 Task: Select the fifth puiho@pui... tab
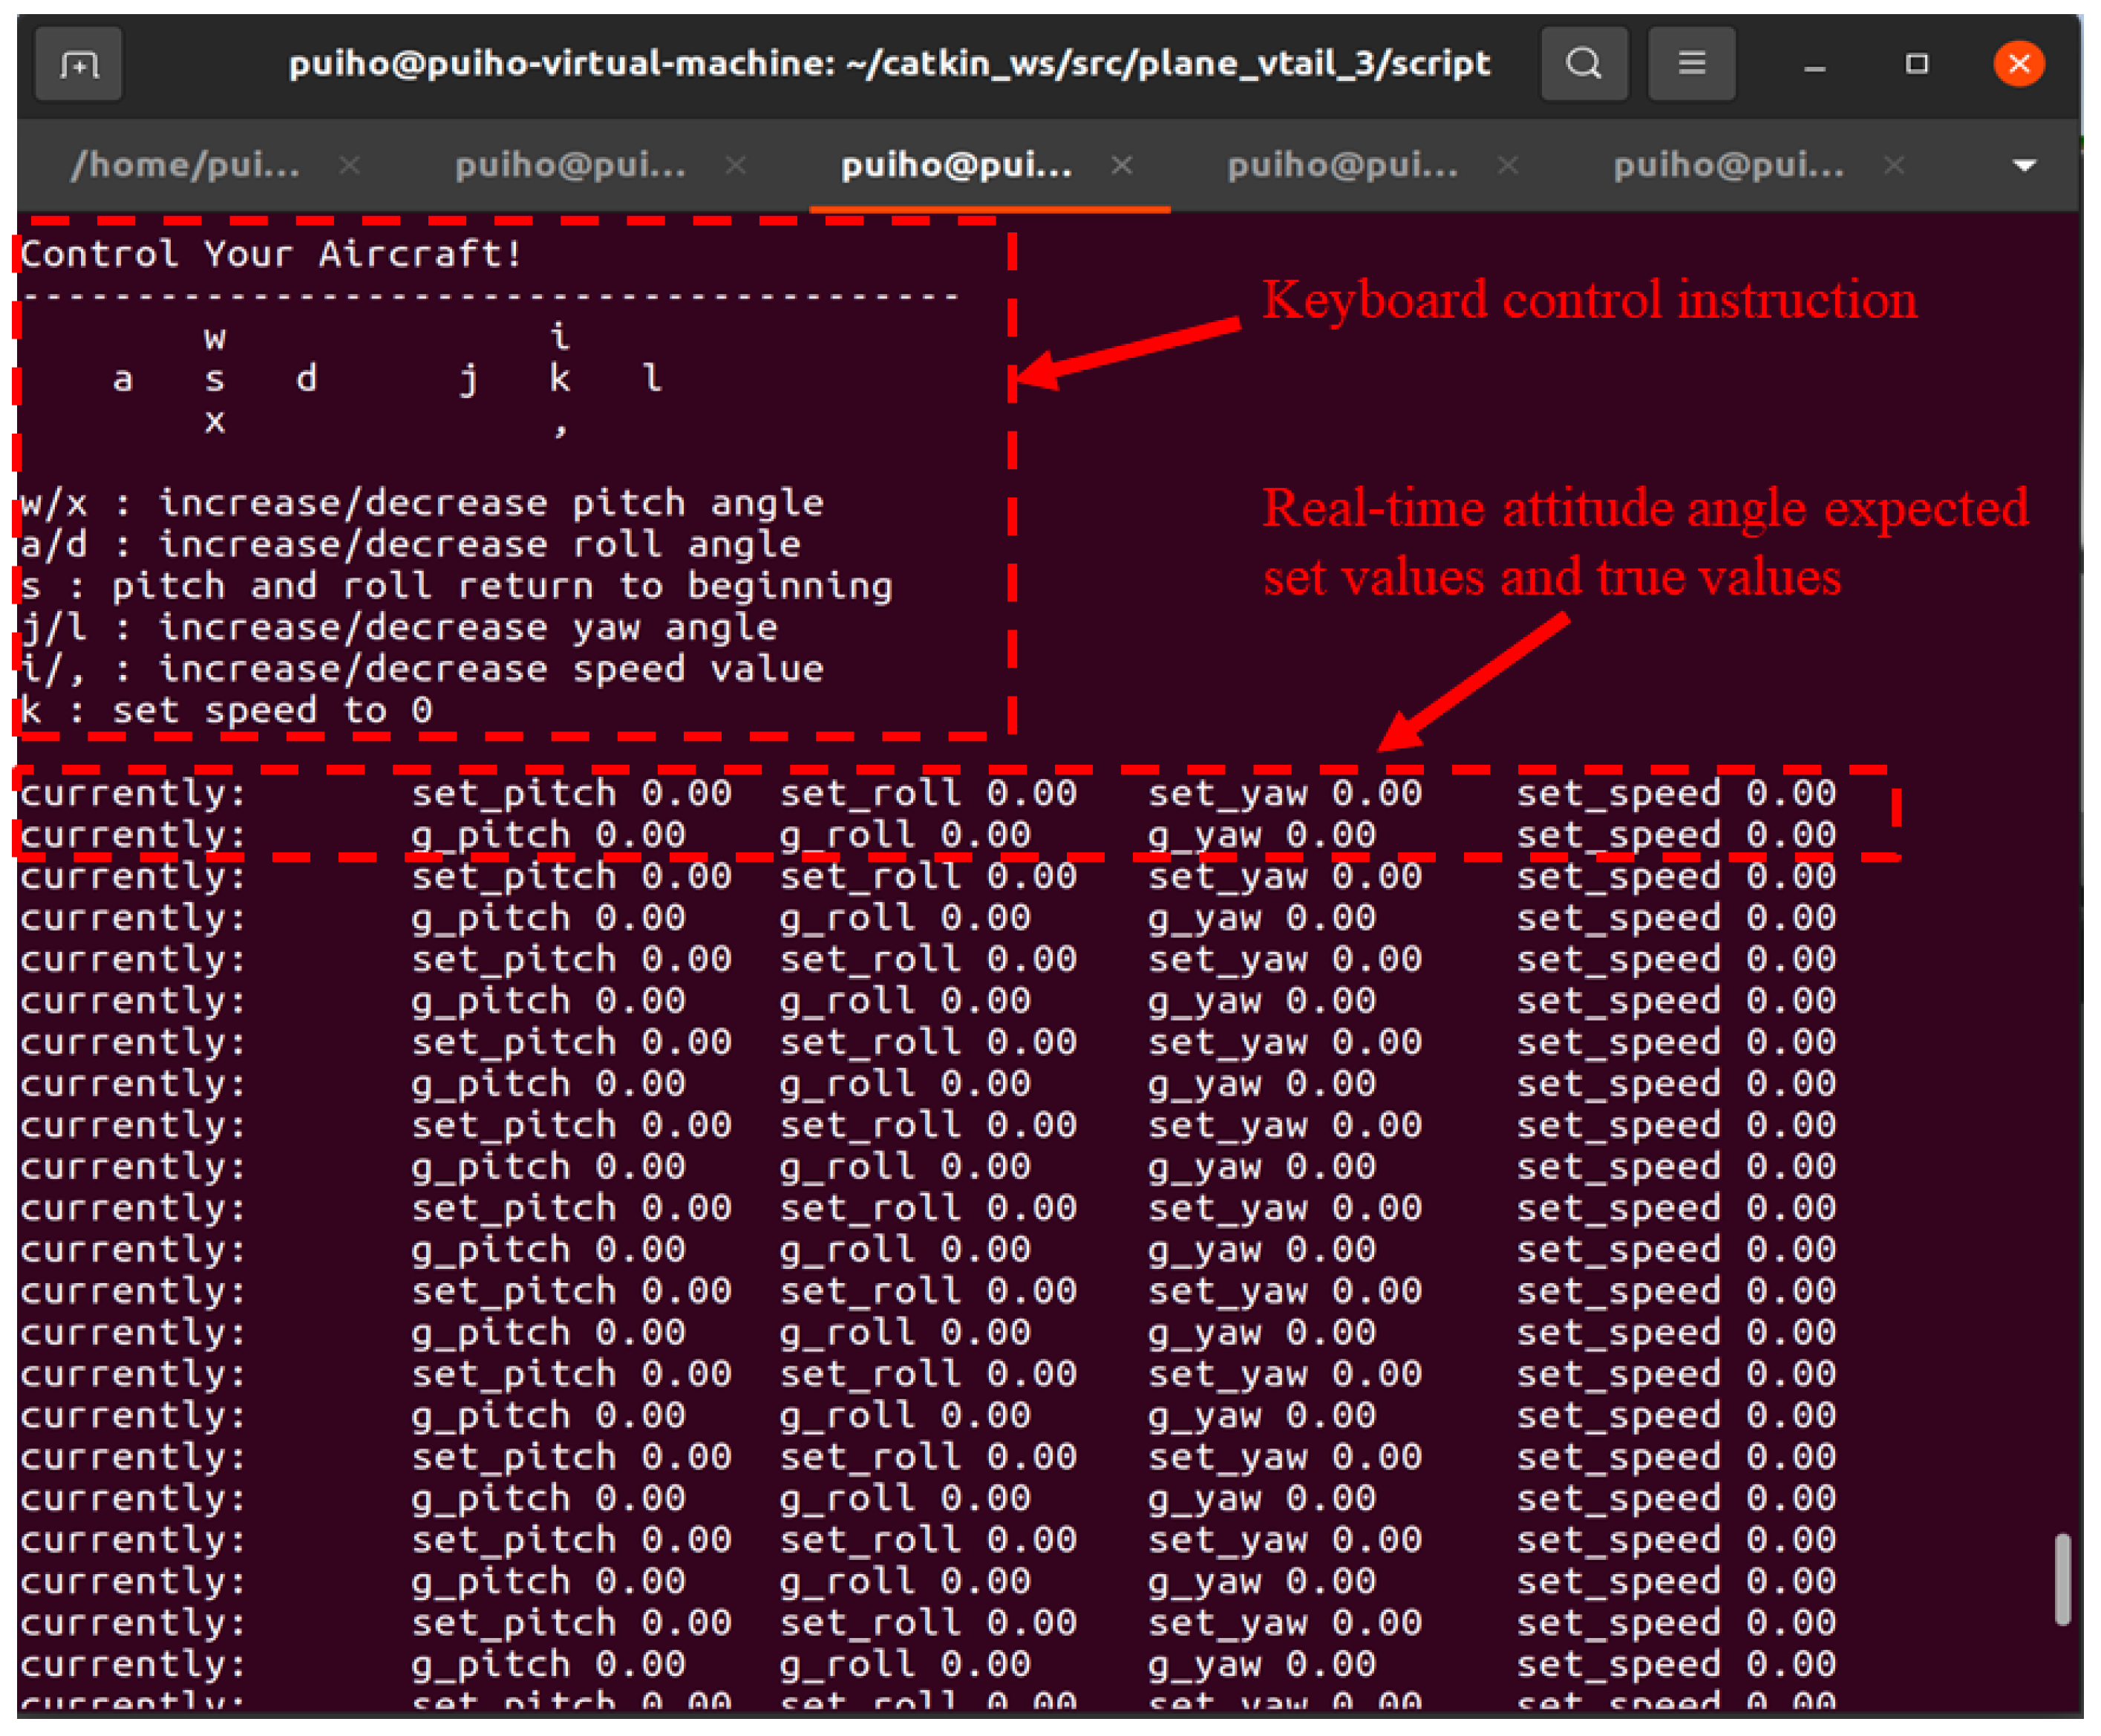(1728, 165)
